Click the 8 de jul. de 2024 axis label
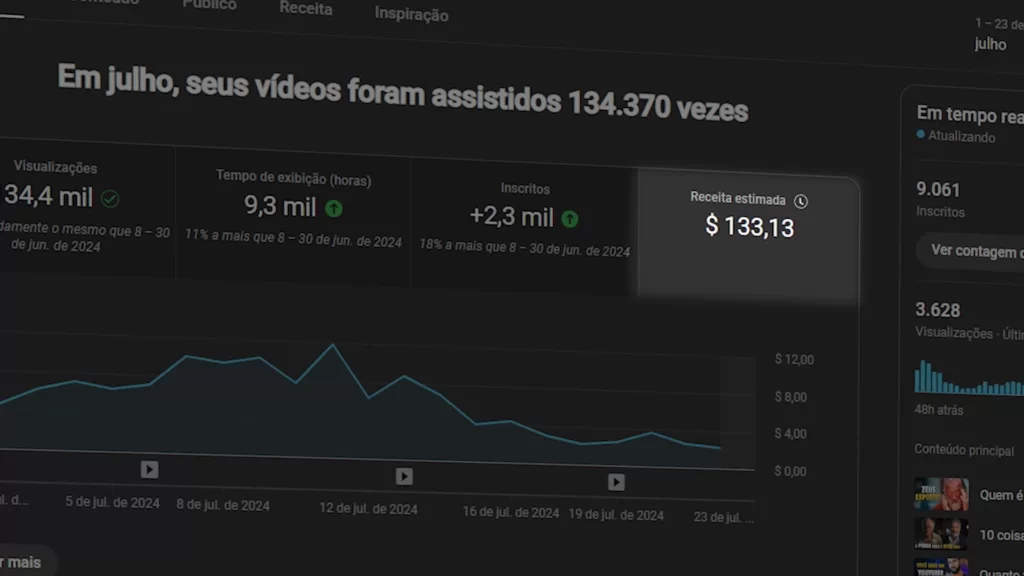The width and height of the screenshot is (1024, 576). click(223, 505)
